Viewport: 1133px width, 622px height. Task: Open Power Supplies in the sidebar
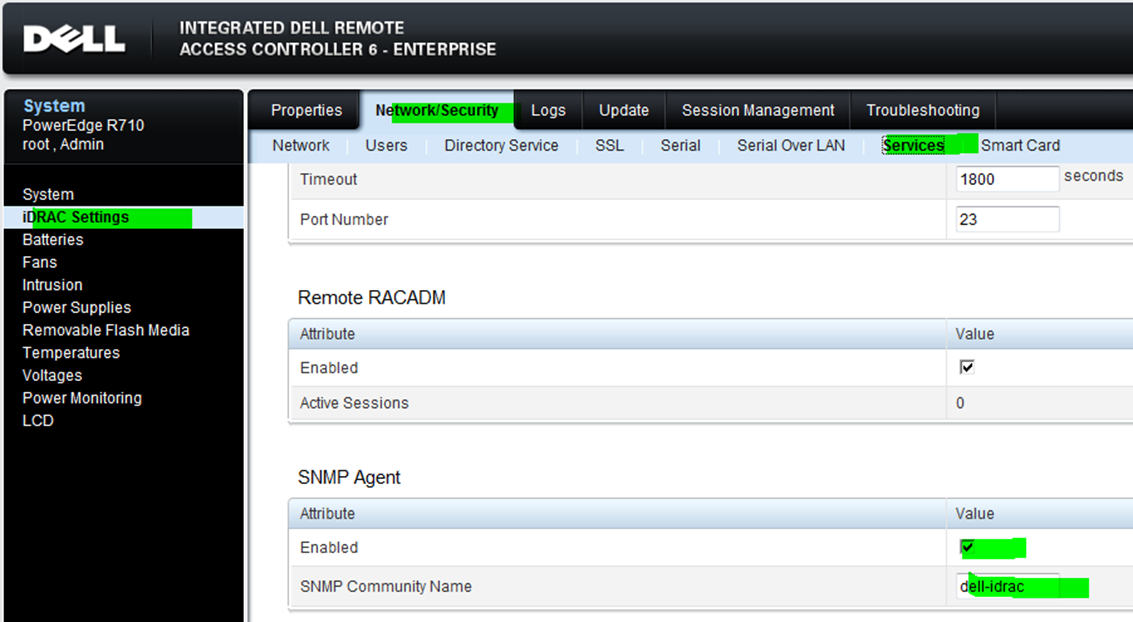[76, 308]
